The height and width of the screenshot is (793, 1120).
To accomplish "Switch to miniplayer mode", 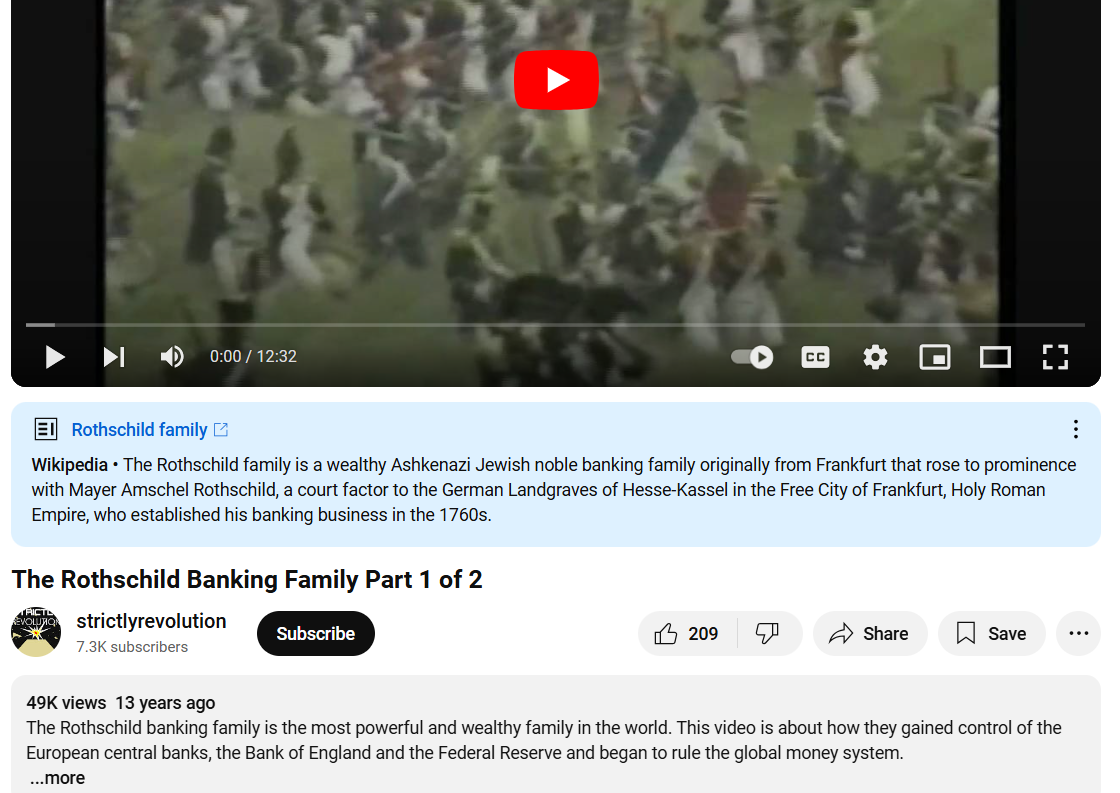I will point(934,356).
